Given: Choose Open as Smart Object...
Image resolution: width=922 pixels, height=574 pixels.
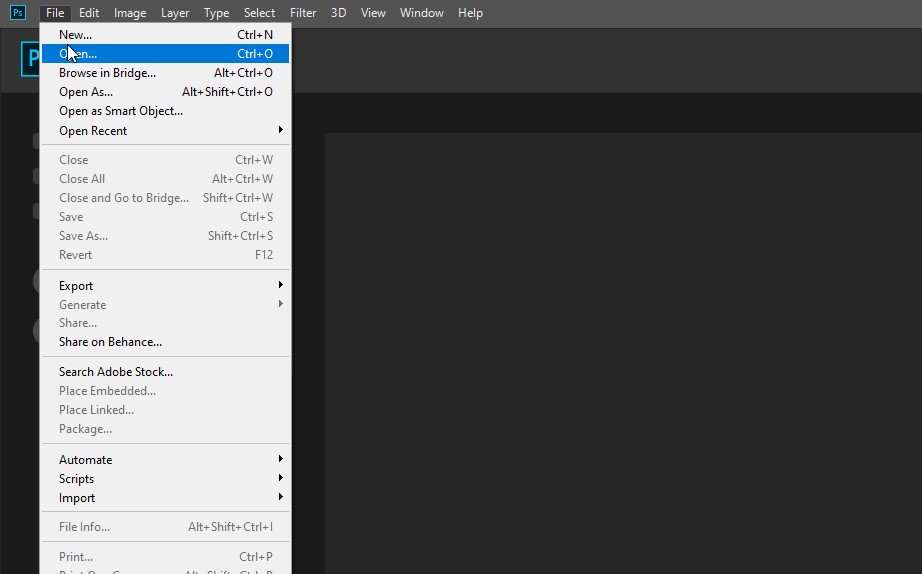Looking at the screenshot, I should point(165,111).
